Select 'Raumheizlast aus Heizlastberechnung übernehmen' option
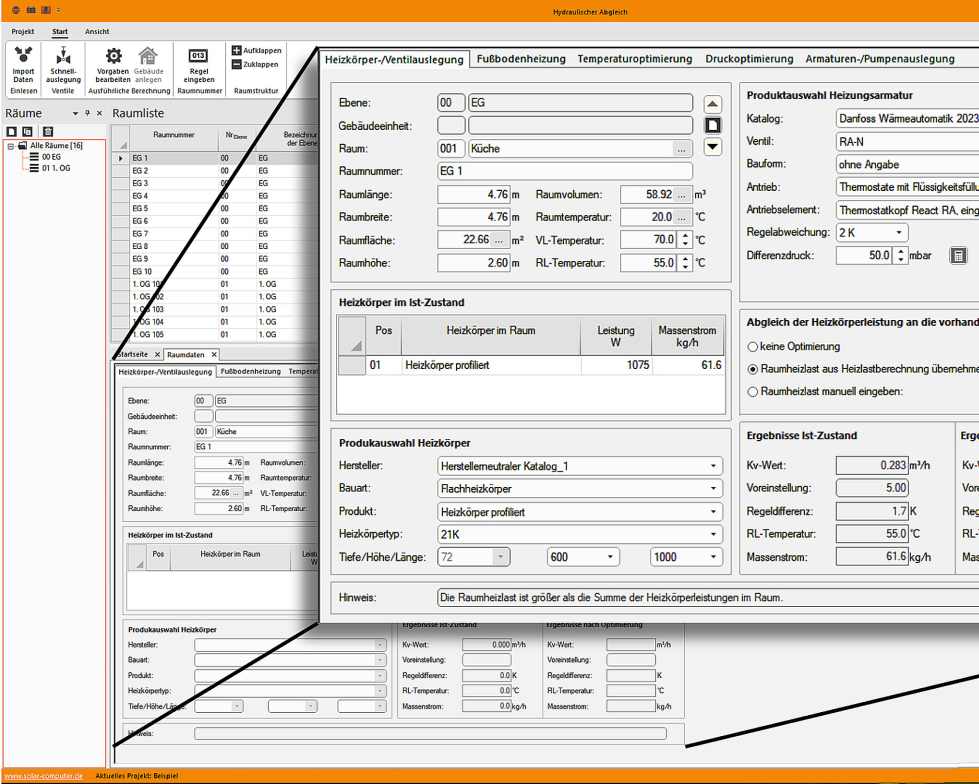979x784 pixels. click(752, 369)
